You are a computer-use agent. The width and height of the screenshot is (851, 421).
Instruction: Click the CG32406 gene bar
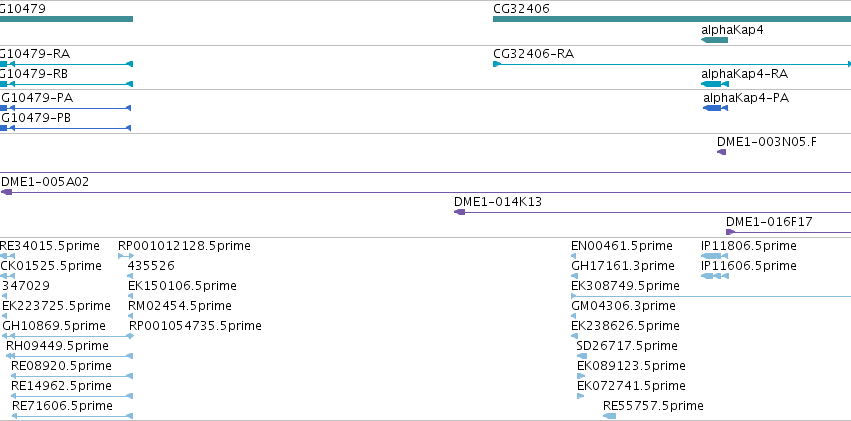point(672,19)
